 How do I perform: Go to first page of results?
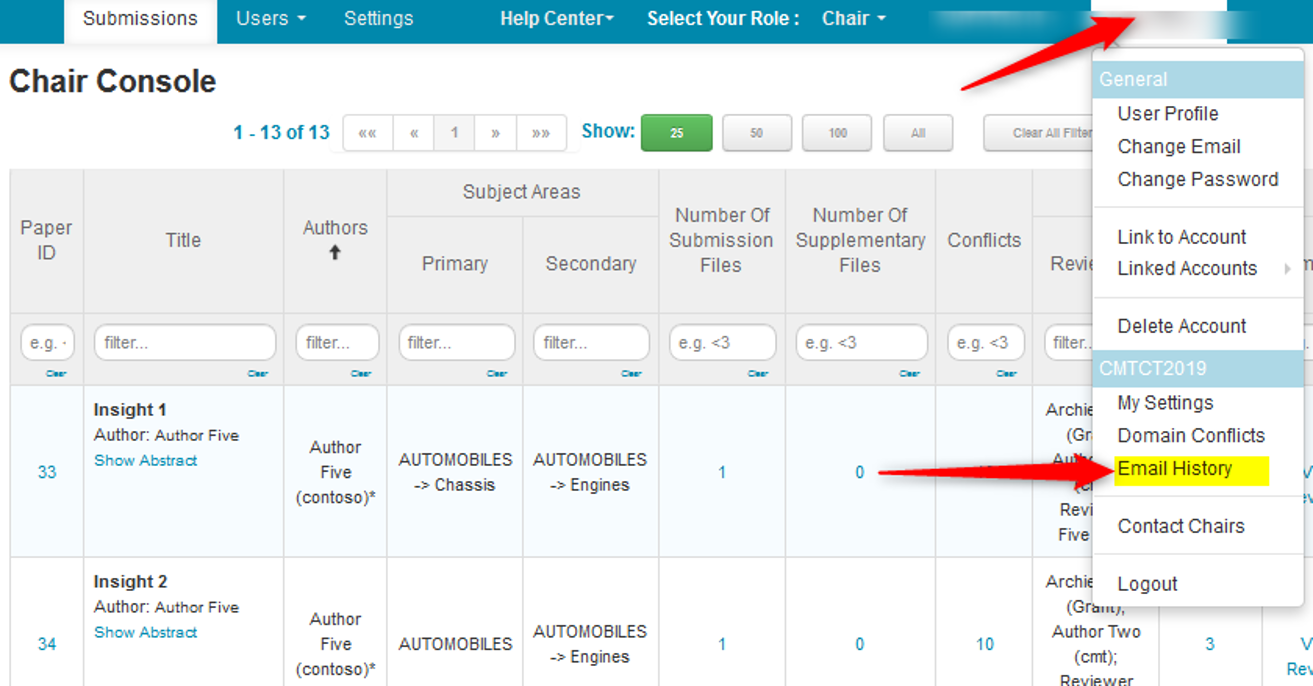click(x=367, y=133)
